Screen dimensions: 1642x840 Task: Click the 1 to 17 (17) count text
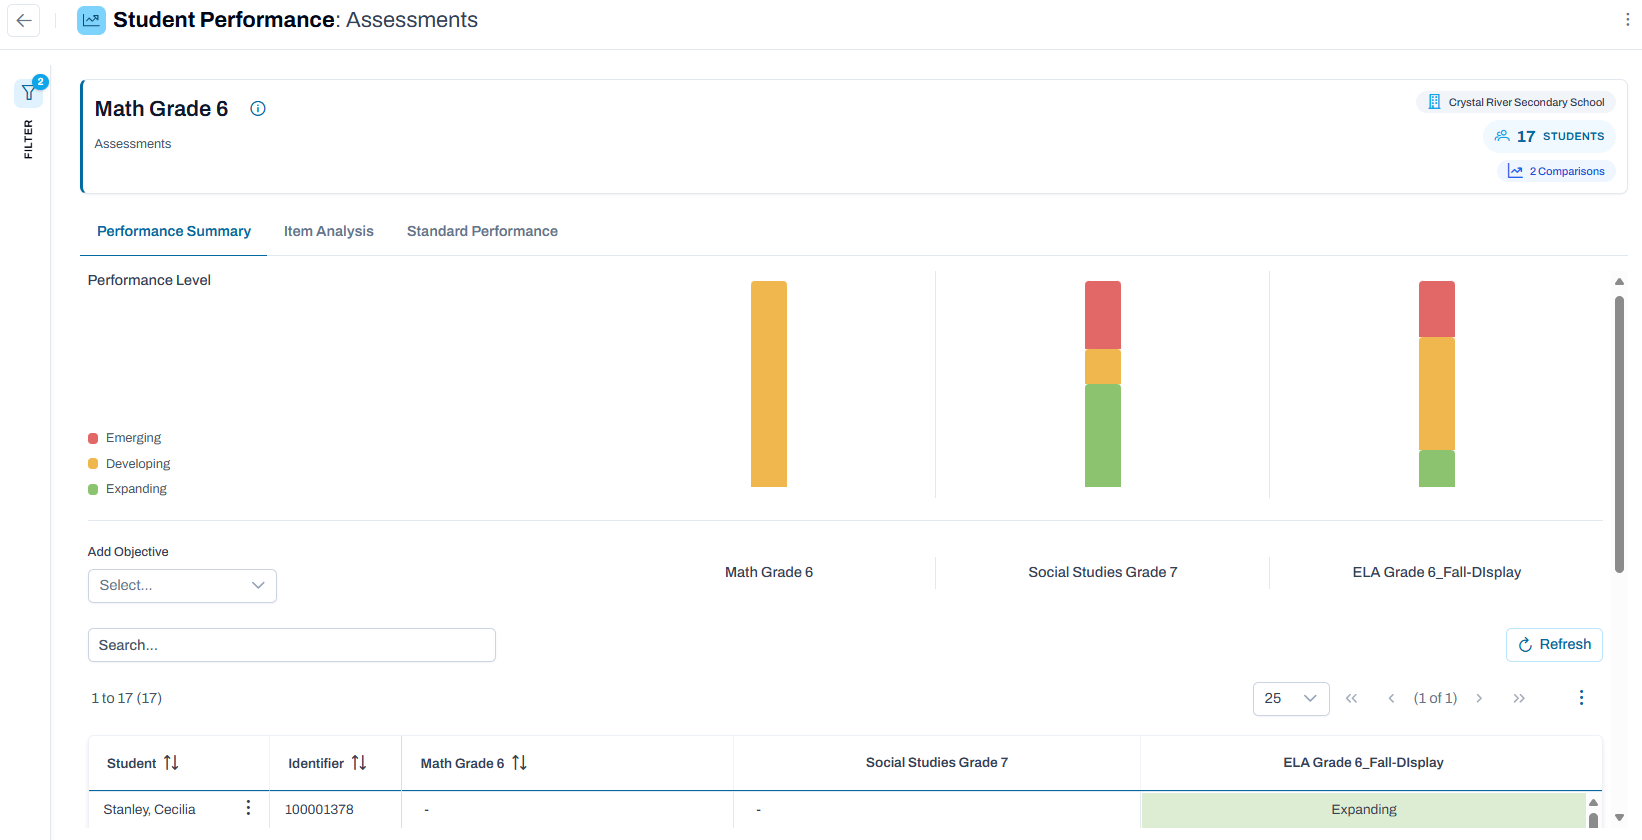(x=127, y=698)
